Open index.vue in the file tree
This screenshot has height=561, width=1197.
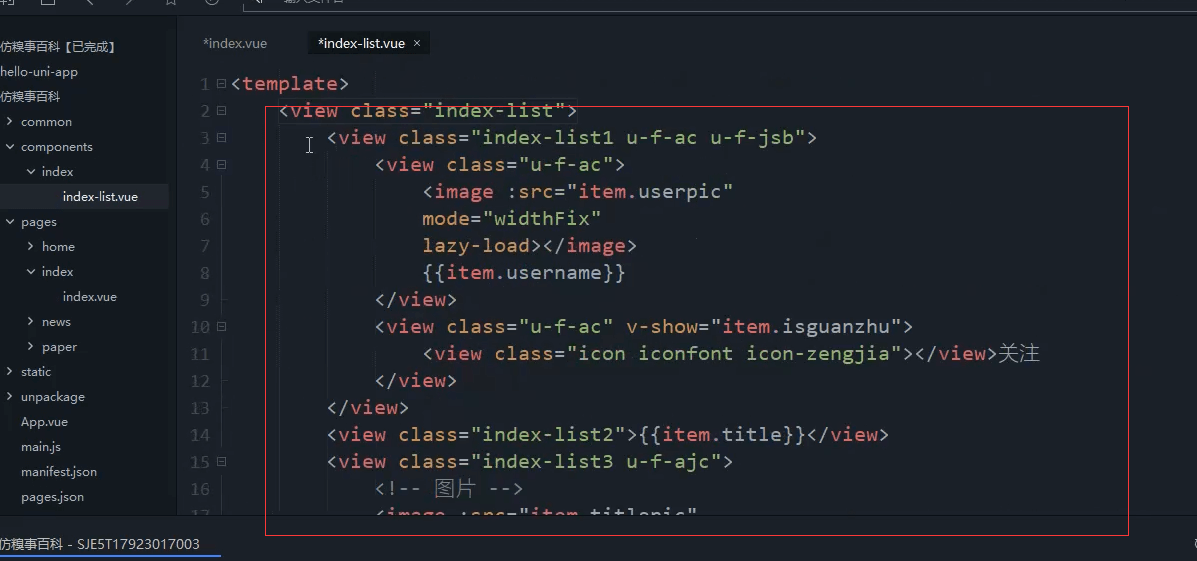pyautogui.click(x=89, y=296)
